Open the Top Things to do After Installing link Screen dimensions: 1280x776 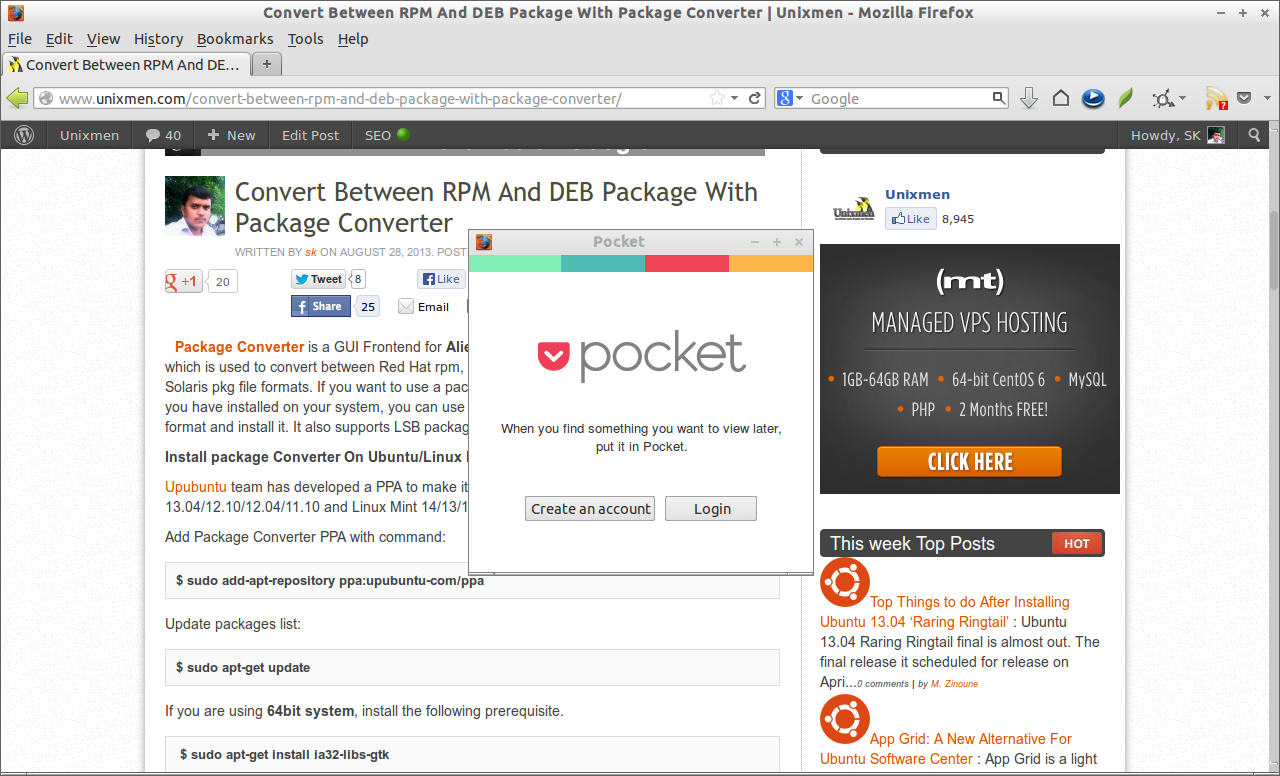(945, 611)
